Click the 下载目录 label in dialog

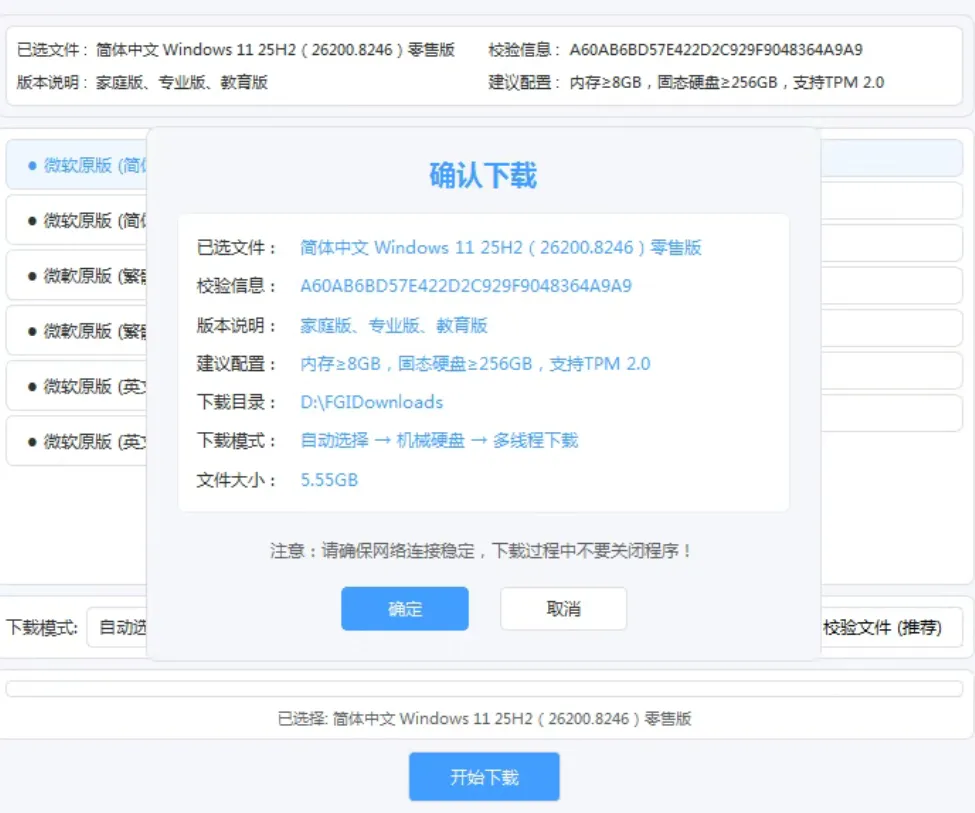[x=236, y=402]
